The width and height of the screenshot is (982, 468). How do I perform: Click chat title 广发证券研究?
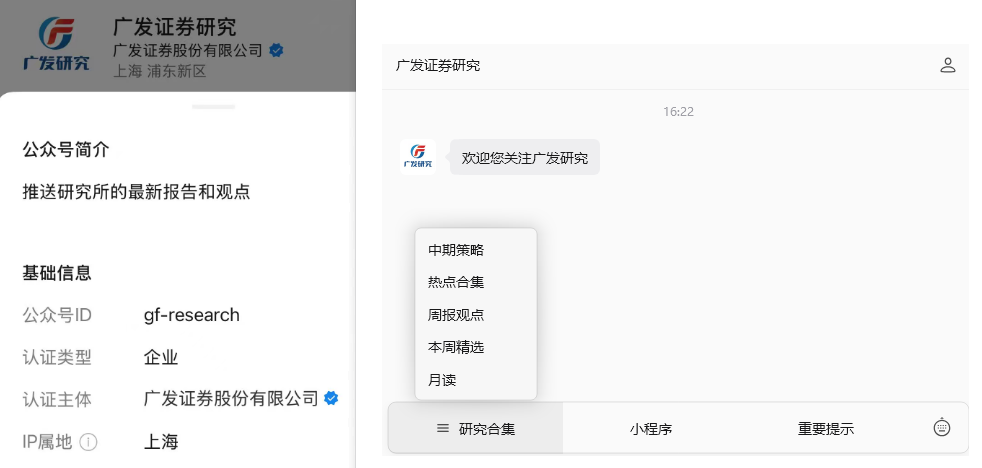(x=438, y=65)
